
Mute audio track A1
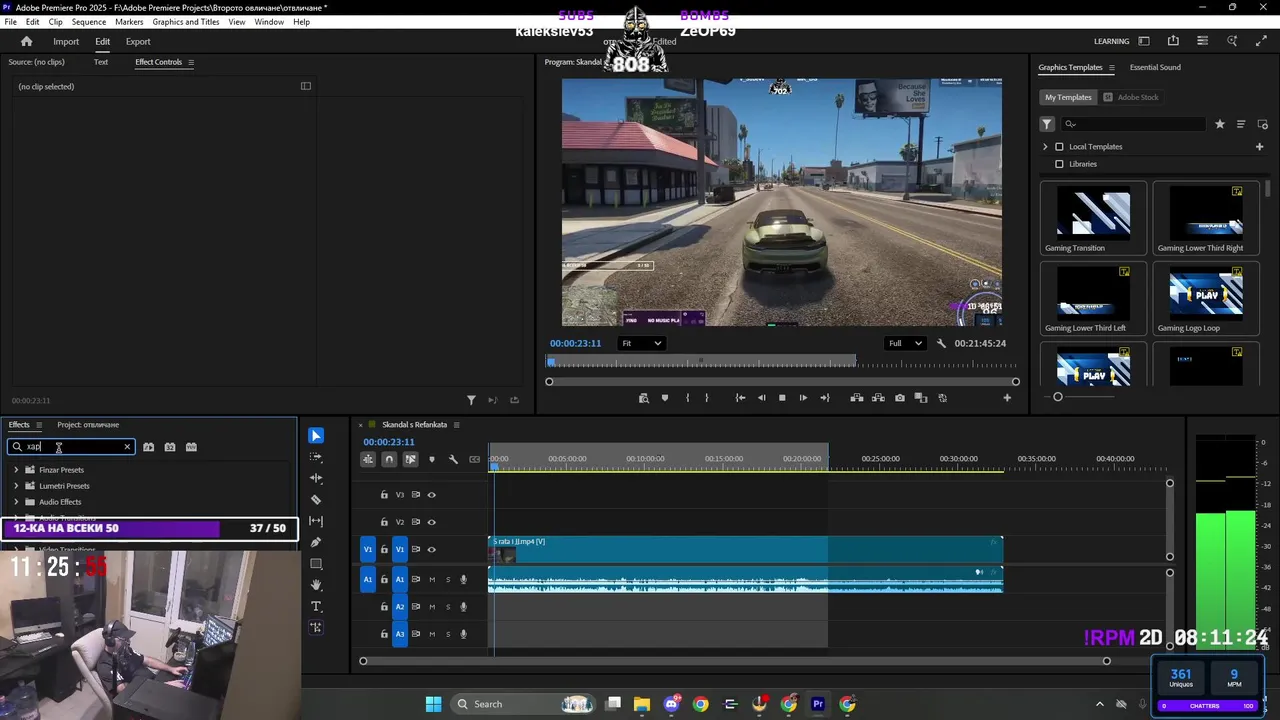432,579
